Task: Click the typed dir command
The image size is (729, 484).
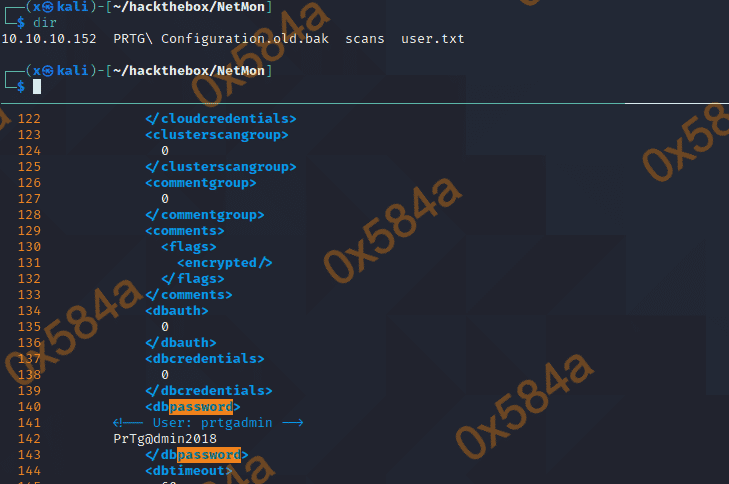Action: point(46,21)
